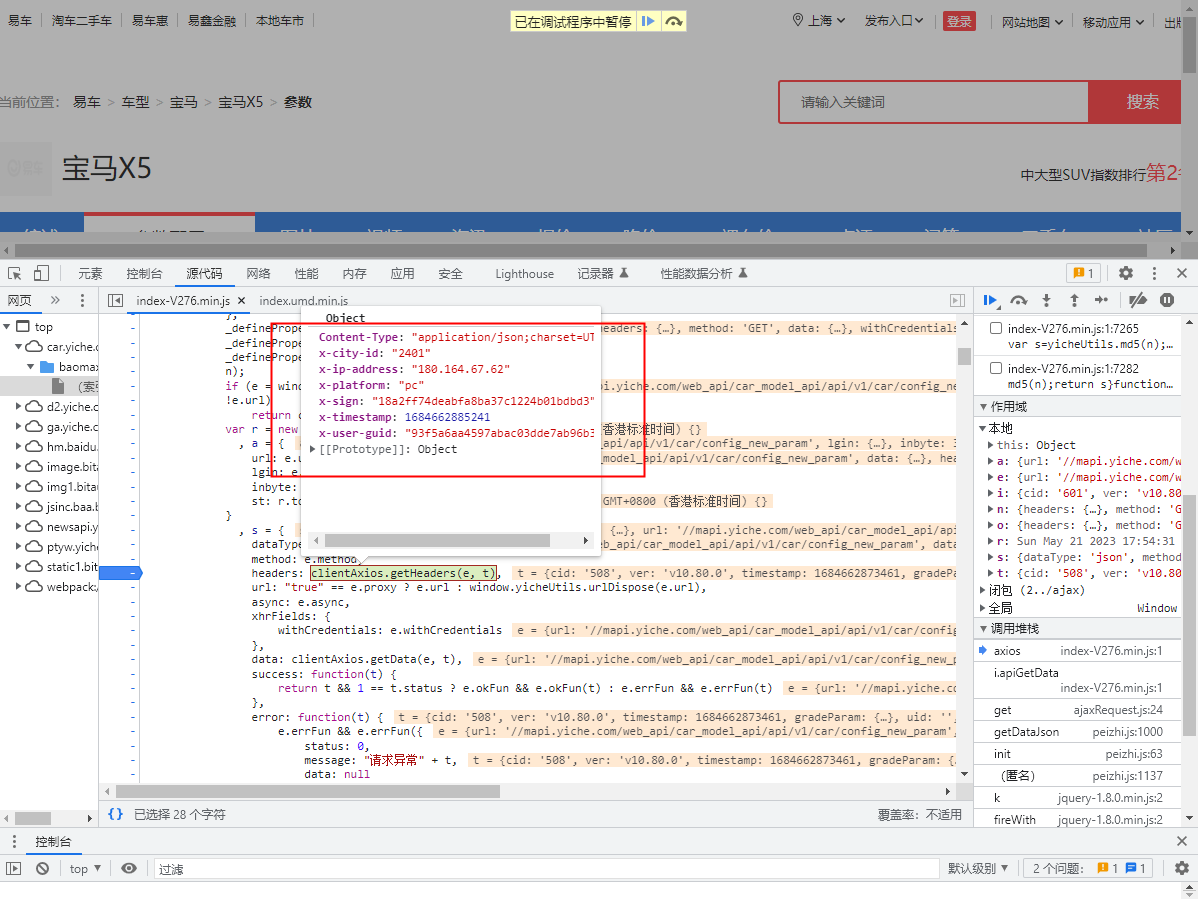Resume execution in debugger toolbar
This screenshot has height=899, width=1198.
tap(990, 300)
